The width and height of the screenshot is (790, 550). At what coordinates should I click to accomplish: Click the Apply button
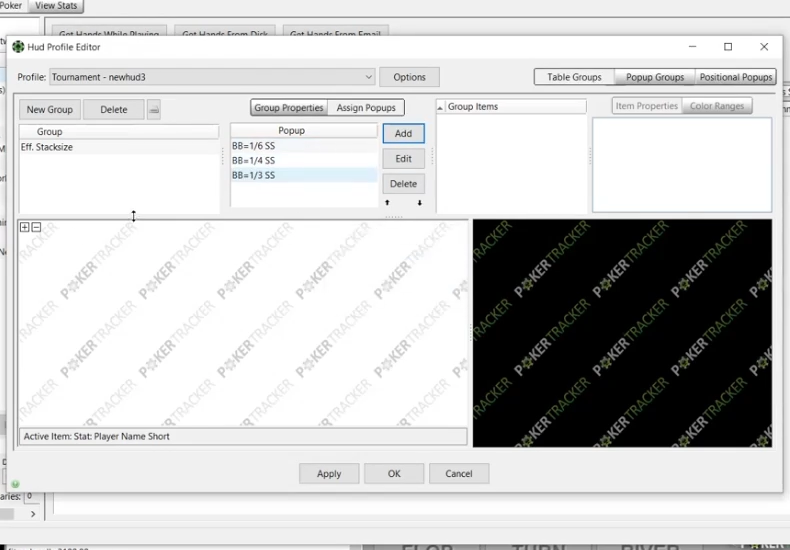click(329, 473)
